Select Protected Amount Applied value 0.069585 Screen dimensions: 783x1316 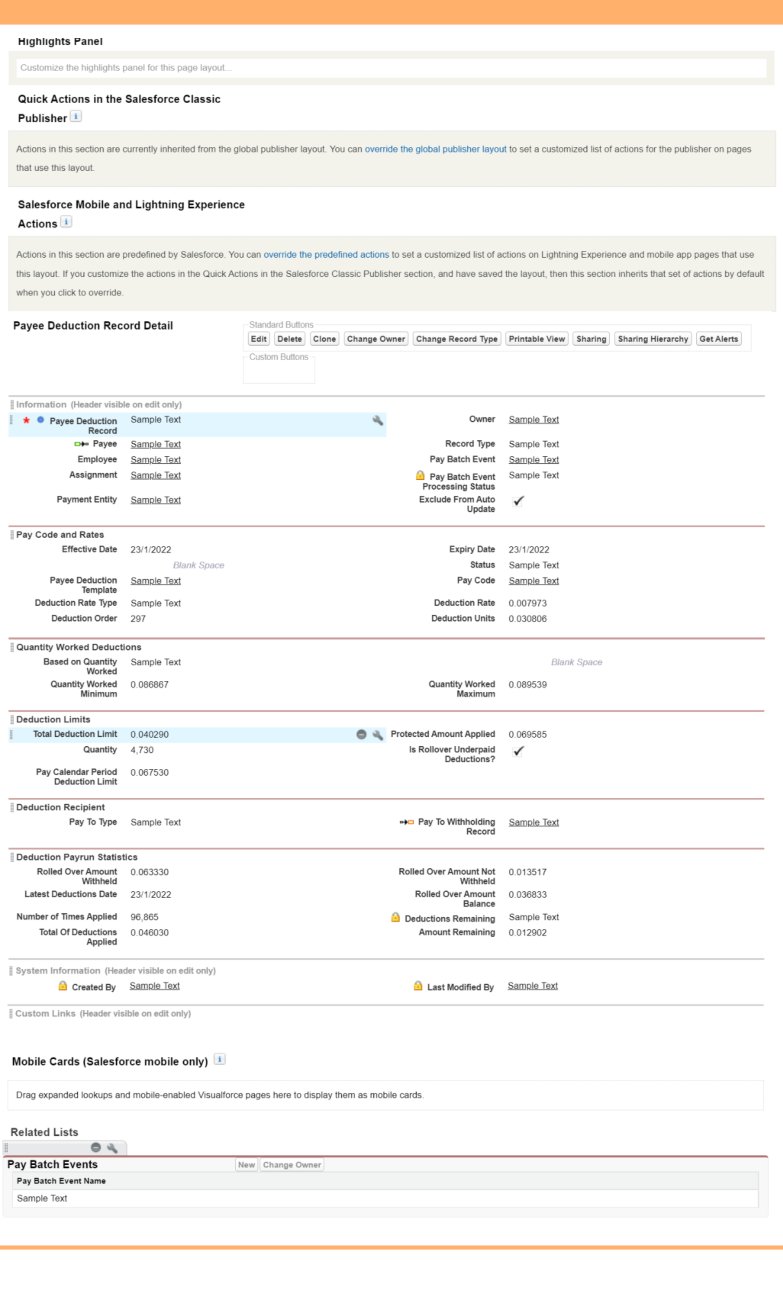pos(528,735)
